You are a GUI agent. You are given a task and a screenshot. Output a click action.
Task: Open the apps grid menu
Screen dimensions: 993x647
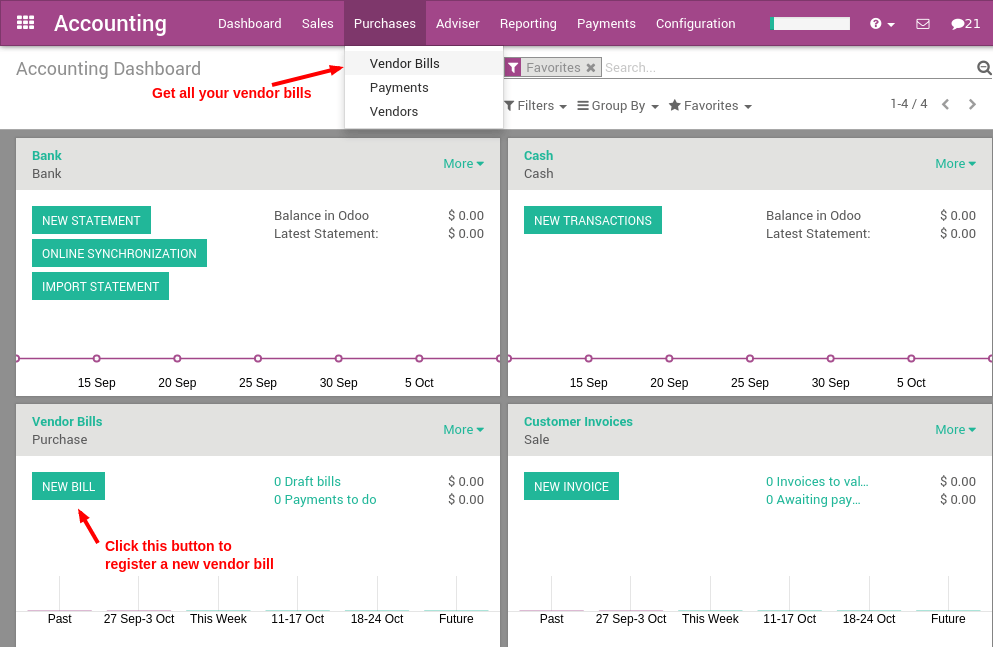pyautogui.click(x=25, y=23)
